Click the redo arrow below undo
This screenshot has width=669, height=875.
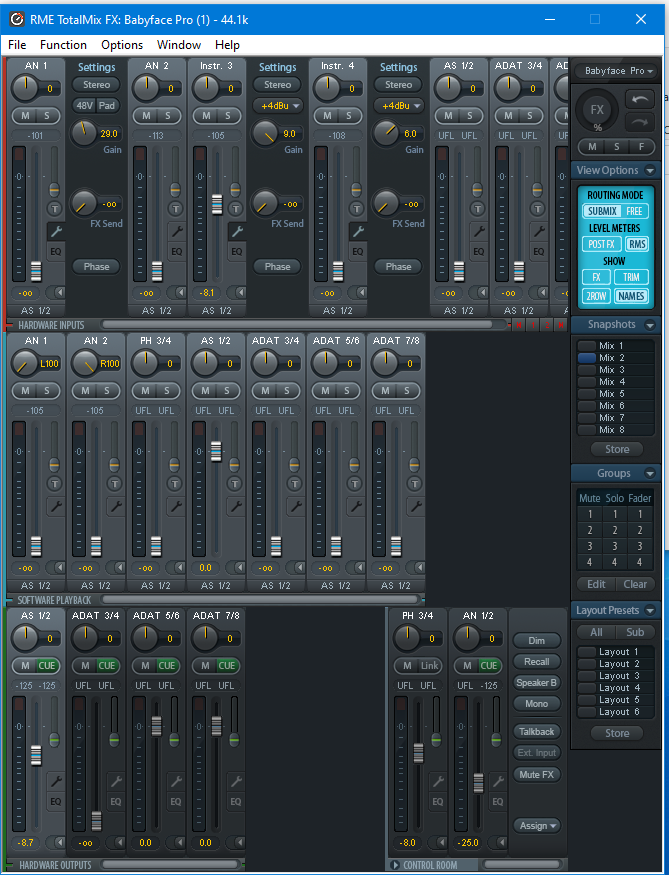pos(640,122)
